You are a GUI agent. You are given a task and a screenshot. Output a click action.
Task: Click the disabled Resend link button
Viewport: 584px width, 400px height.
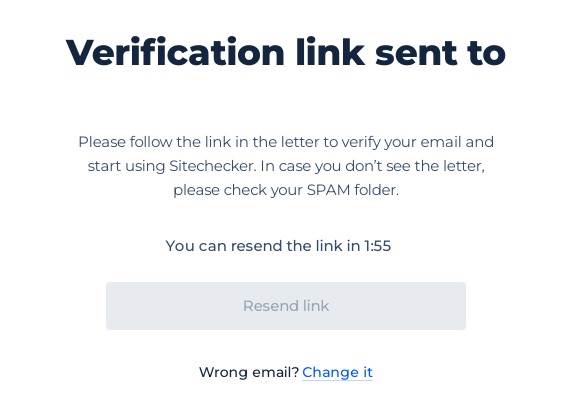tap(286, 306)
